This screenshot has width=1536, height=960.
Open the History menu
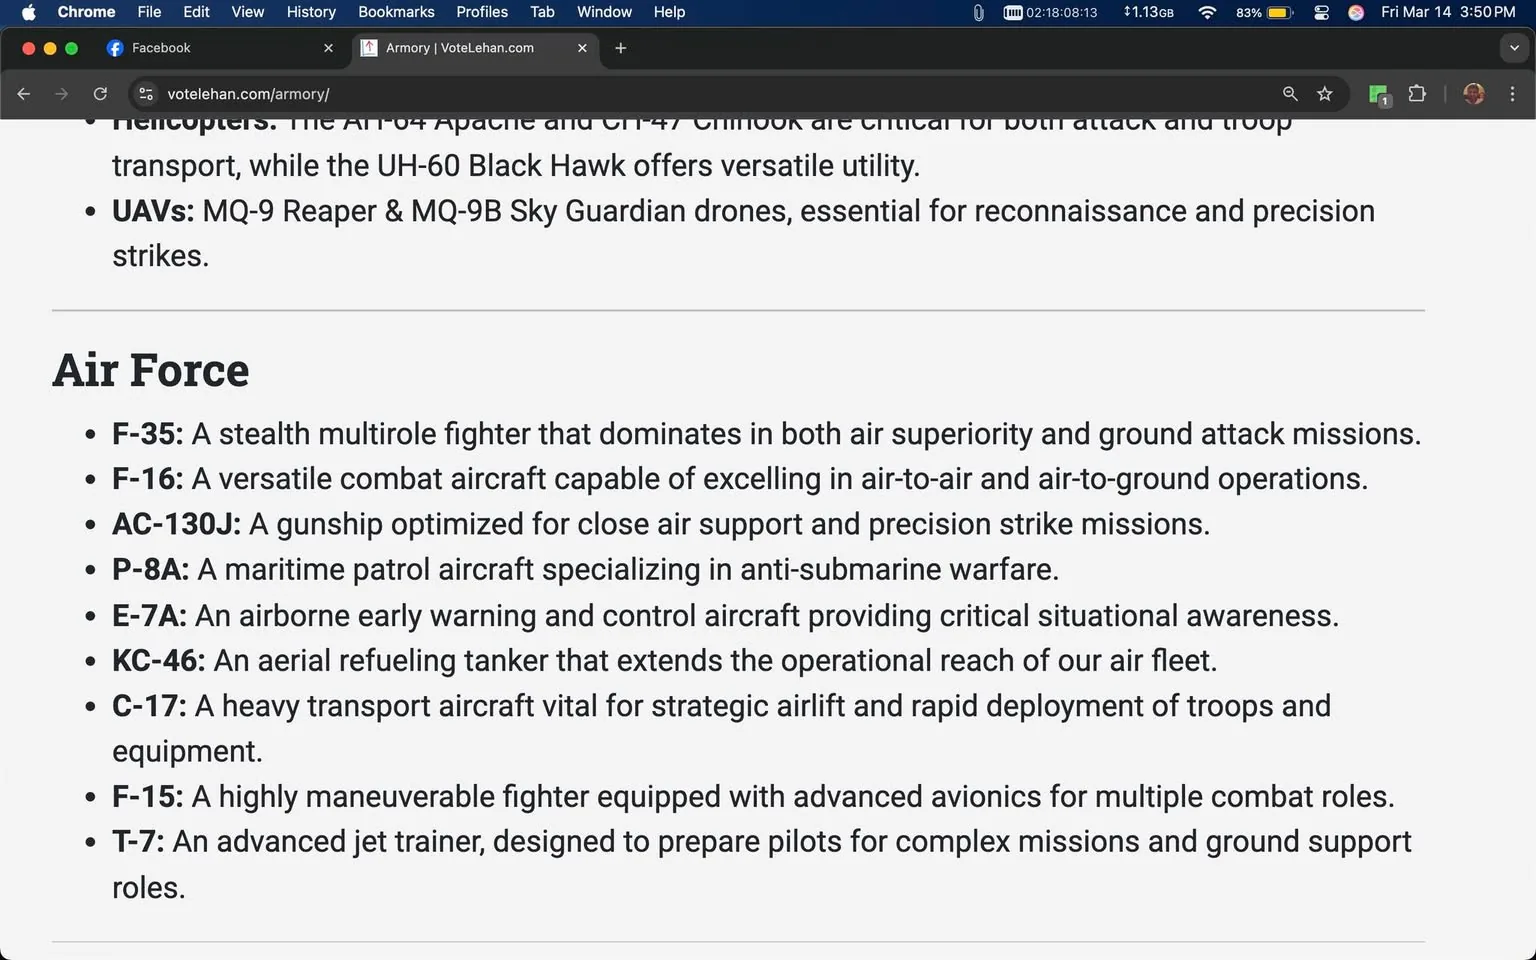tap(310, 12)
